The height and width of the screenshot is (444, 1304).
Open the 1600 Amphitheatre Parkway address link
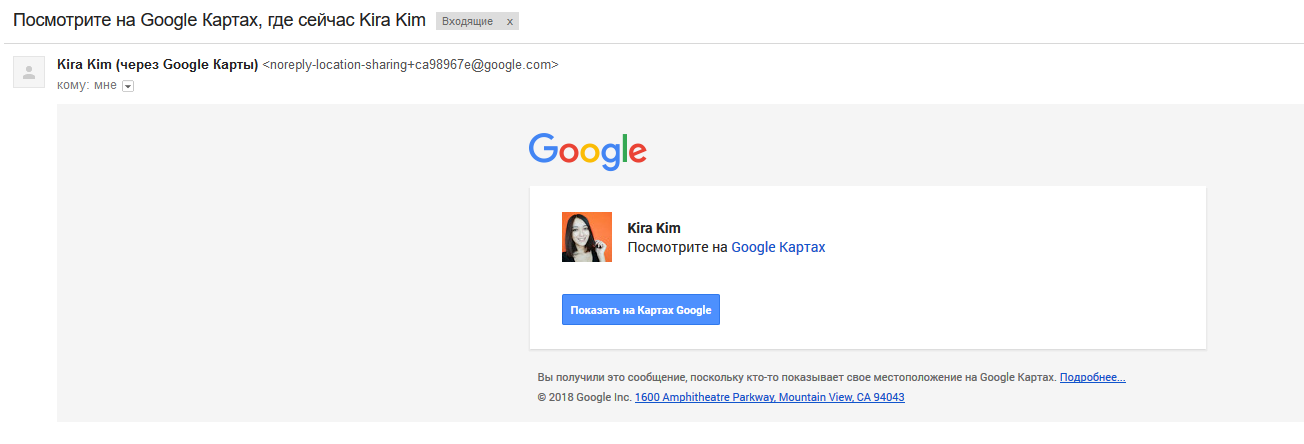769,397
